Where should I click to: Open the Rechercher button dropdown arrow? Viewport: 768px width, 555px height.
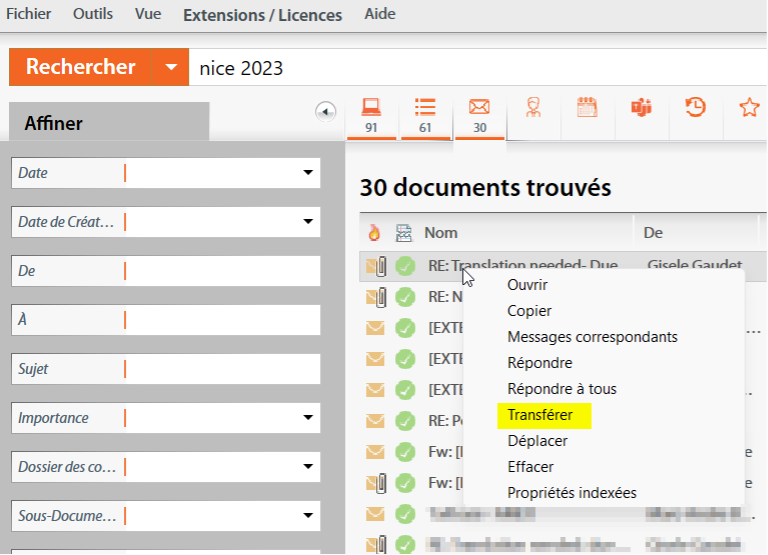pos(170,68)
